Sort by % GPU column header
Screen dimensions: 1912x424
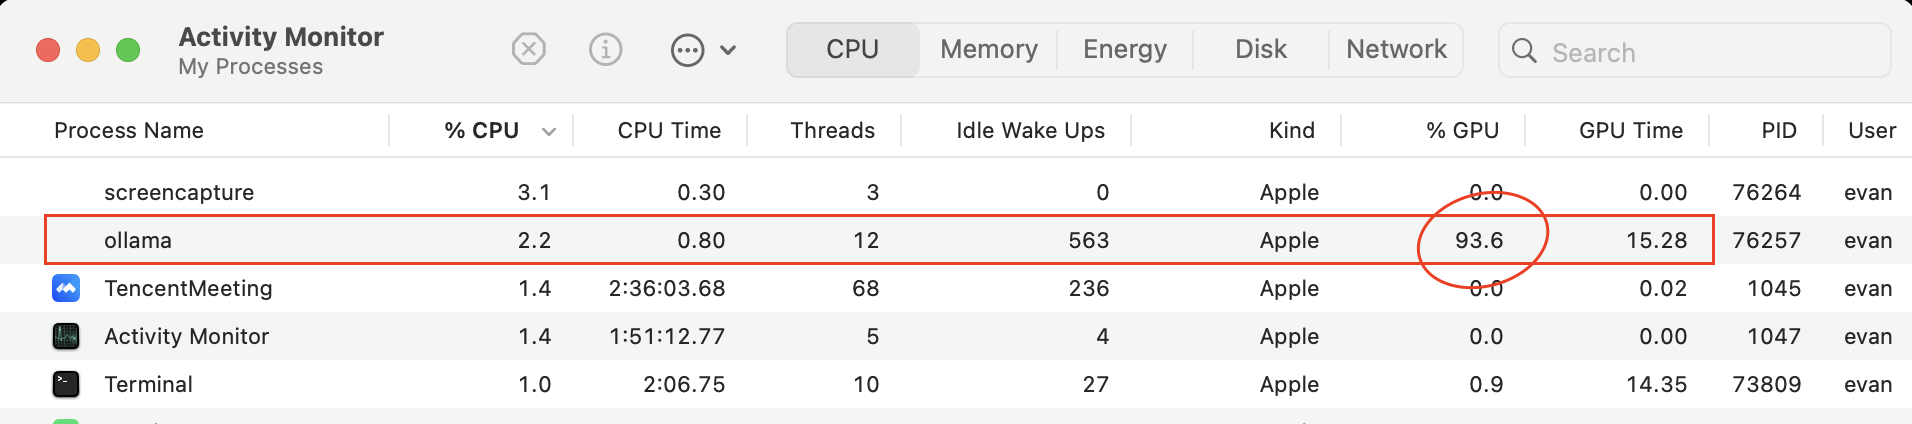click(1462, 131)
